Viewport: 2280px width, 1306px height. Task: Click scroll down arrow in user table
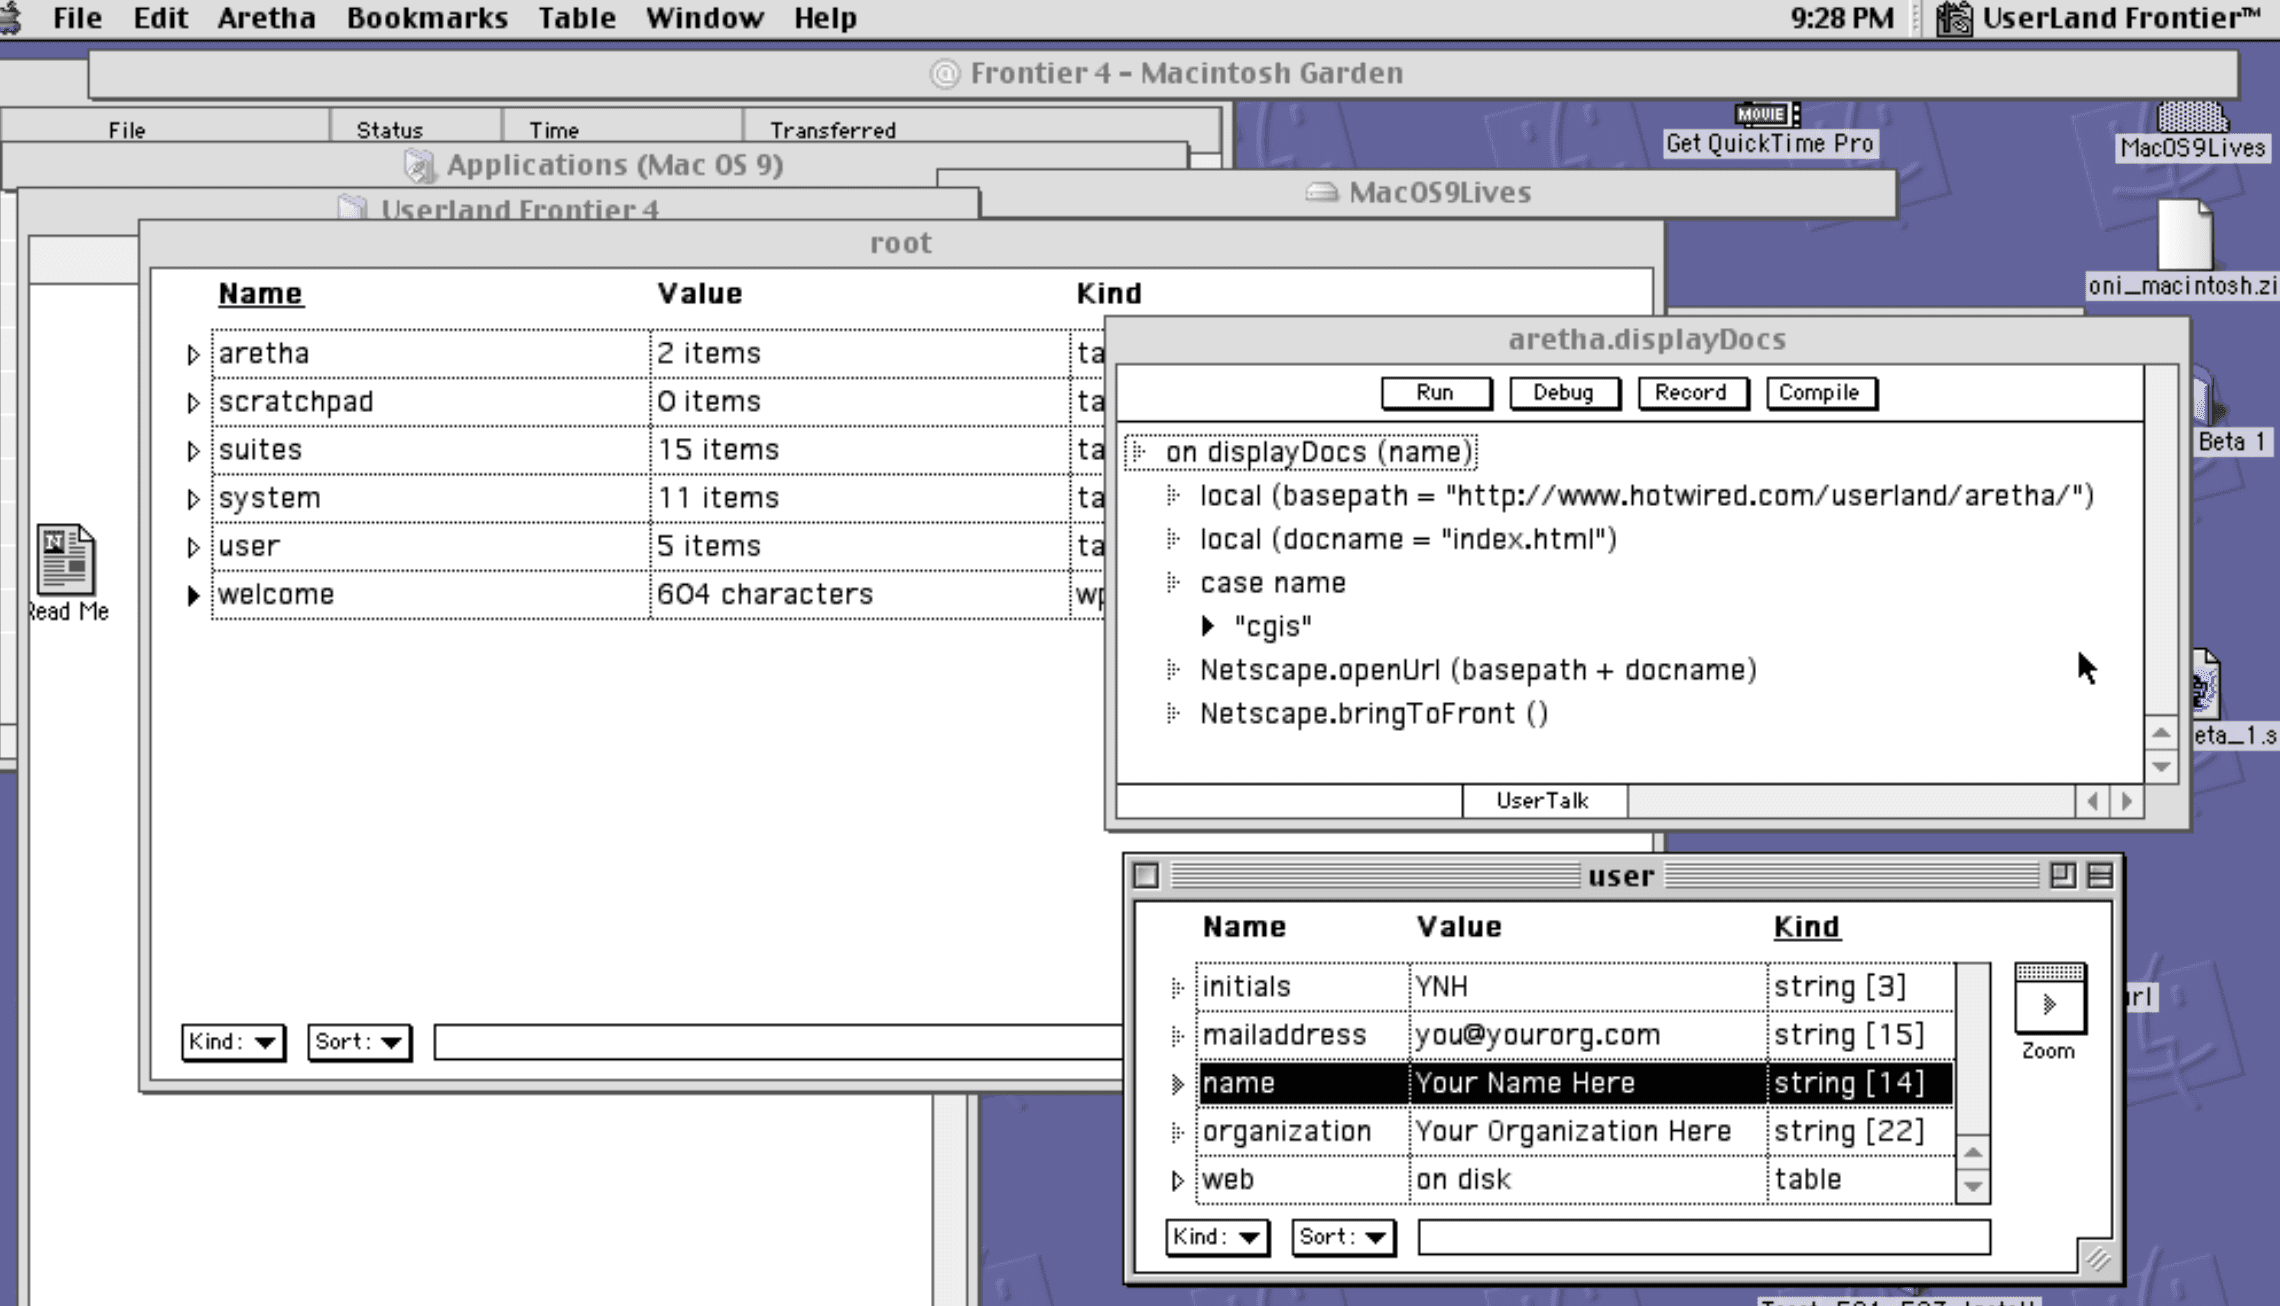pyautogui.click(x=1973, y=1187)
